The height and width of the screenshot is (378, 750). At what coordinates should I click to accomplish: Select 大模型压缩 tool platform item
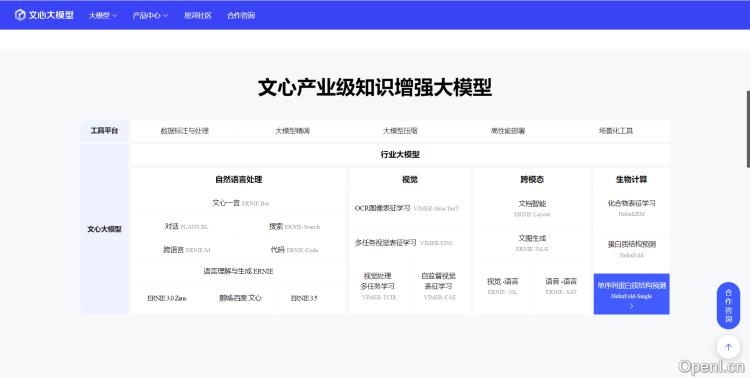click(x=400, y=131)
